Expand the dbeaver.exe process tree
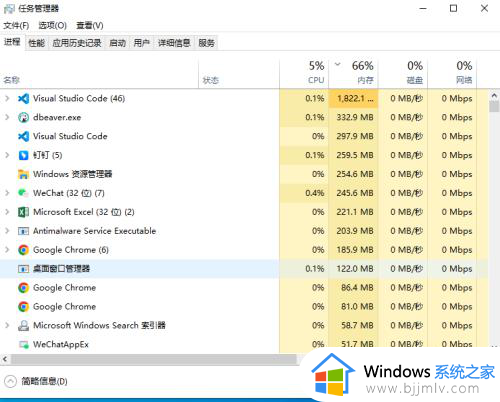Screen dimensions: 500x402 (x=7, y=117)
